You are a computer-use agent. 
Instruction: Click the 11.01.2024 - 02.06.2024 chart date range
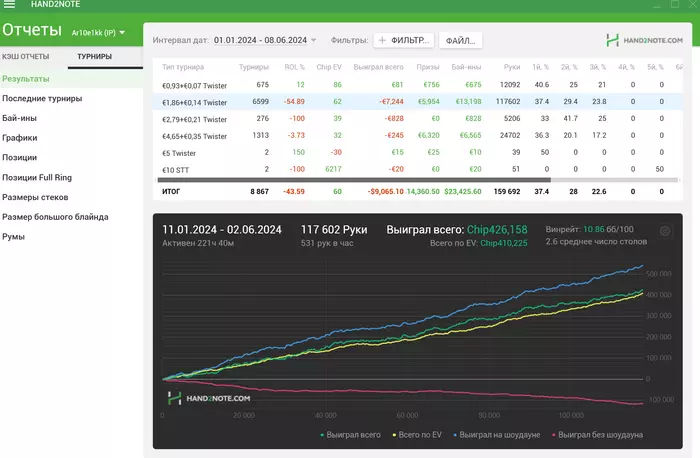(x=222, y=230)
